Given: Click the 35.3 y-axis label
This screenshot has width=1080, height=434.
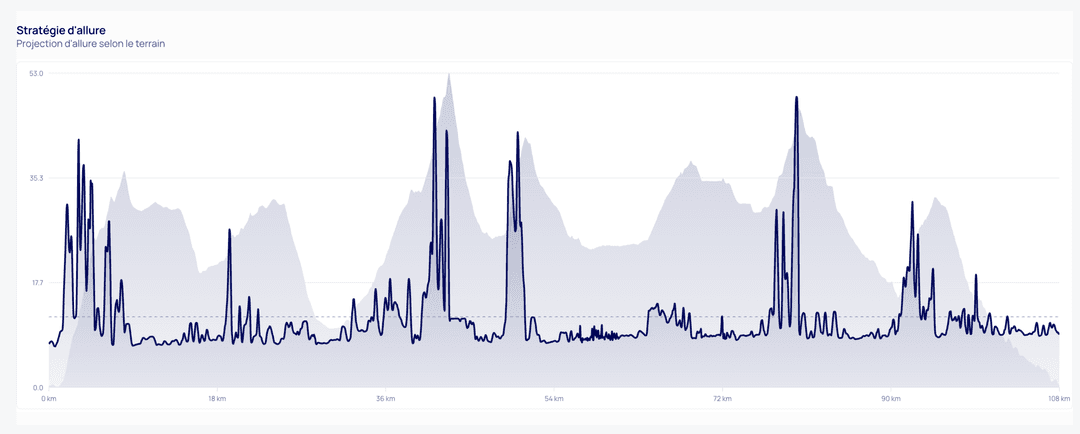Looking at the screenshot, I should point(37,178).
